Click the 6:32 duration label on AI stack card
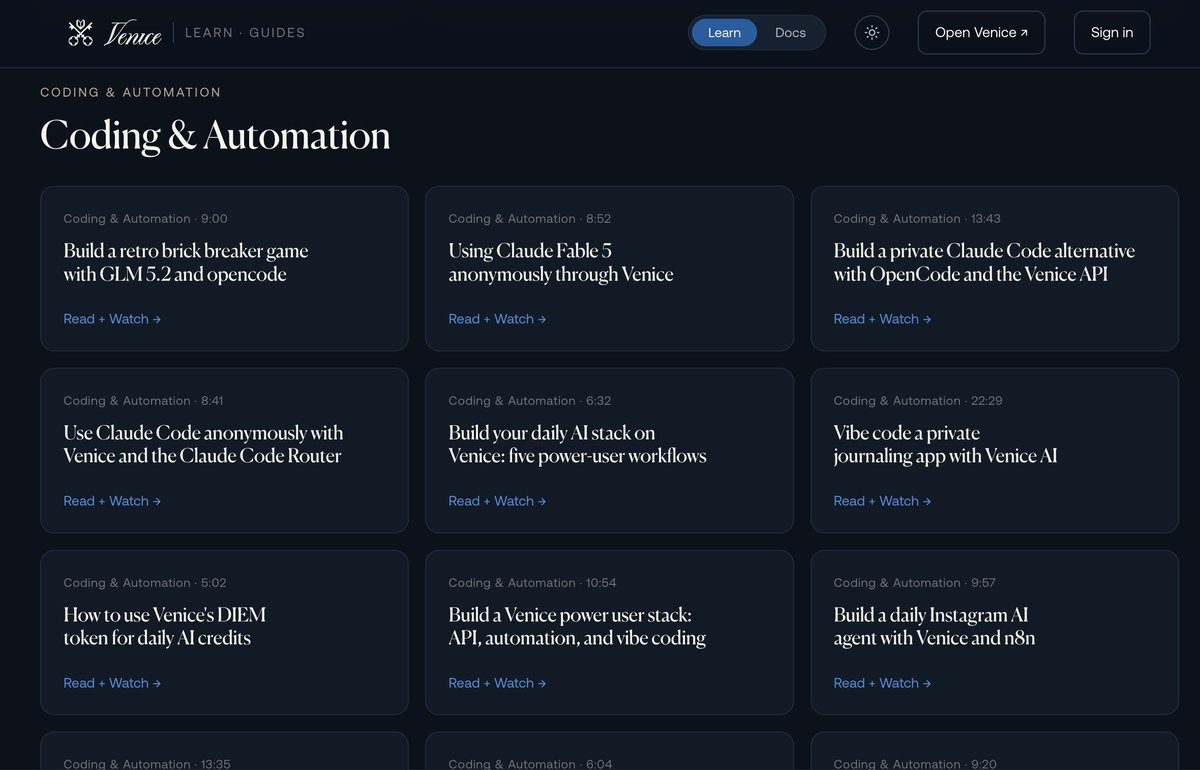1200x770 pixels. [x=599, y=401]
